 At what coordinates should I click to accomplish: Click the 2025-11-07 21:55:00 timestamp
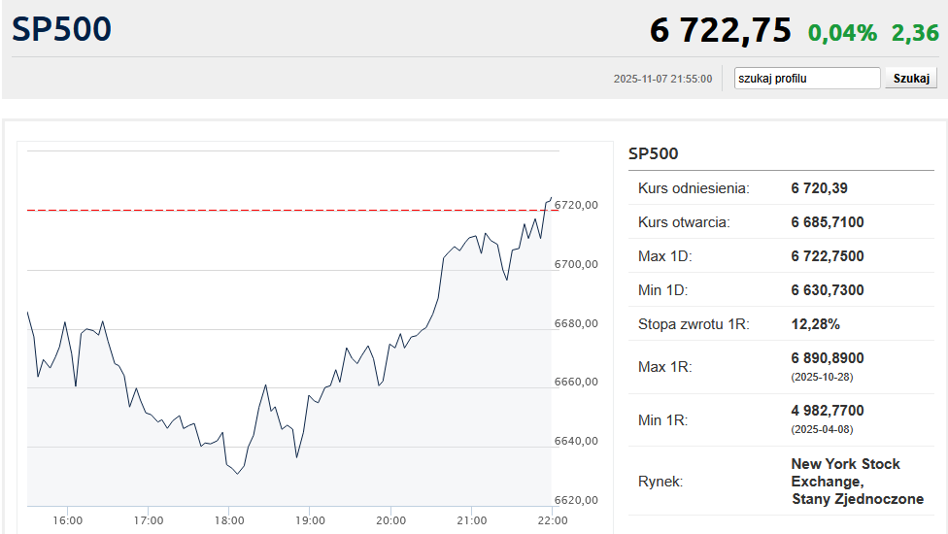pos(663,79)
